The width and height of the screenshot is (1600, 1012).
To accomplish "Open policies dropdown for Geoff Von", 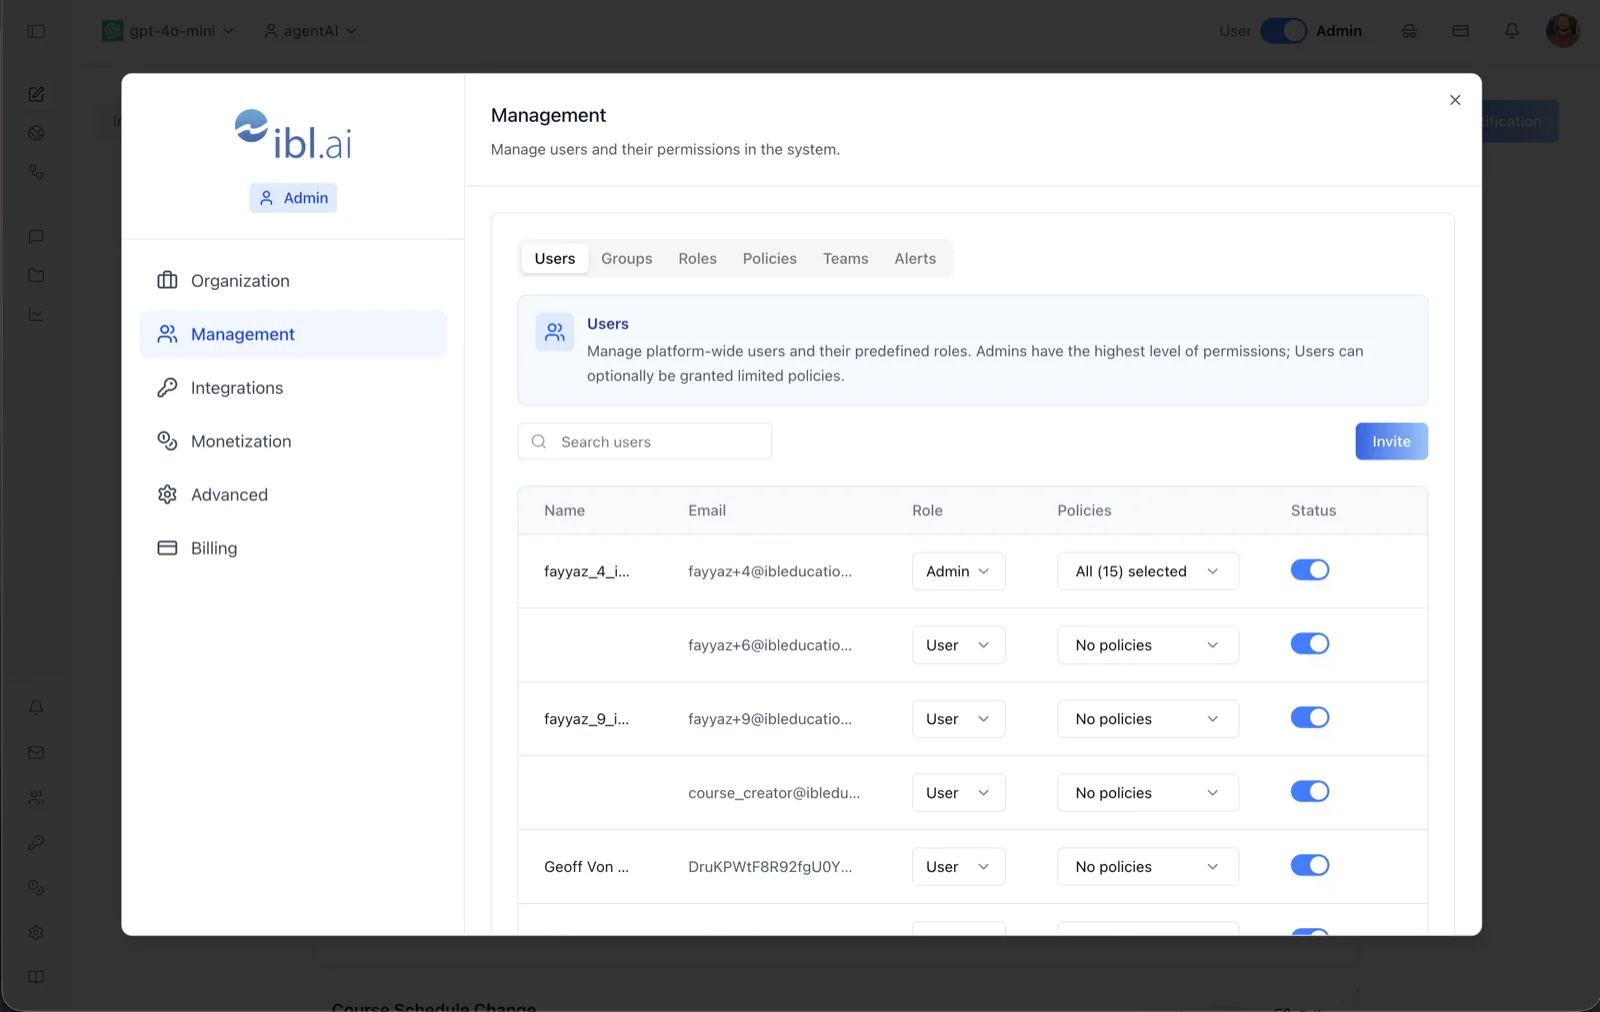I will [1148, 867].
